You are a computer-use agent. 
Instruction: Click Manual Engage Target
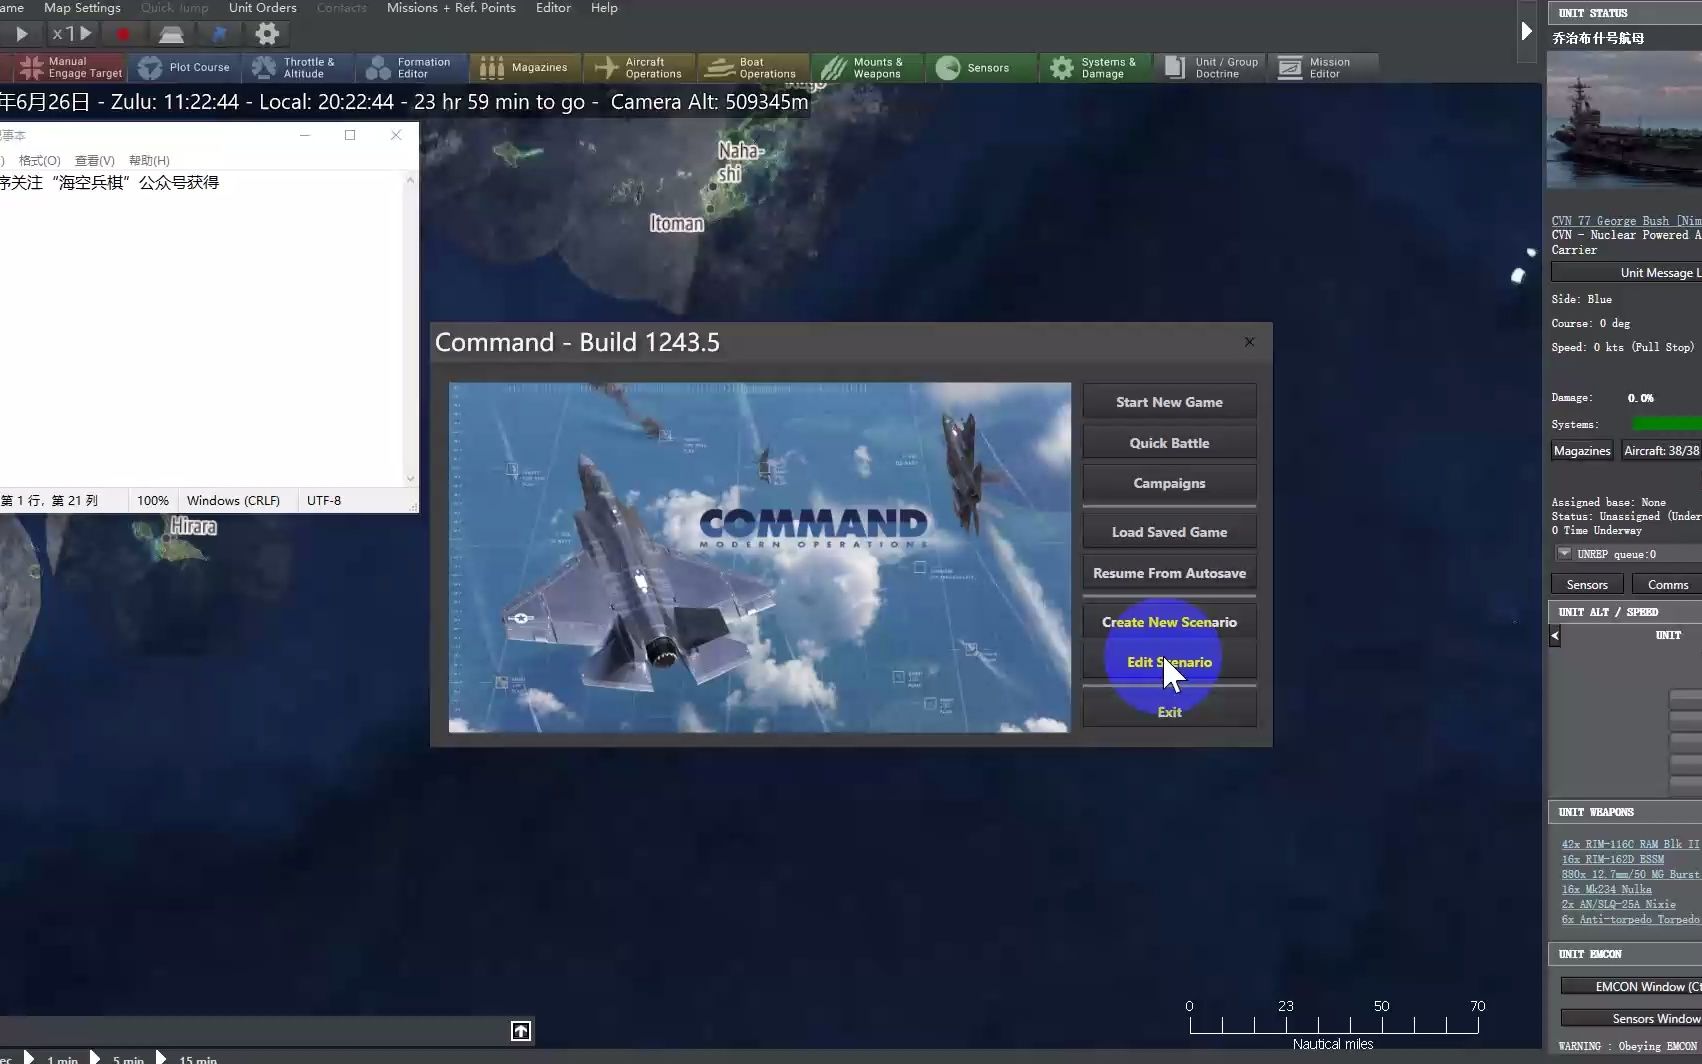[x=70, y=68]
